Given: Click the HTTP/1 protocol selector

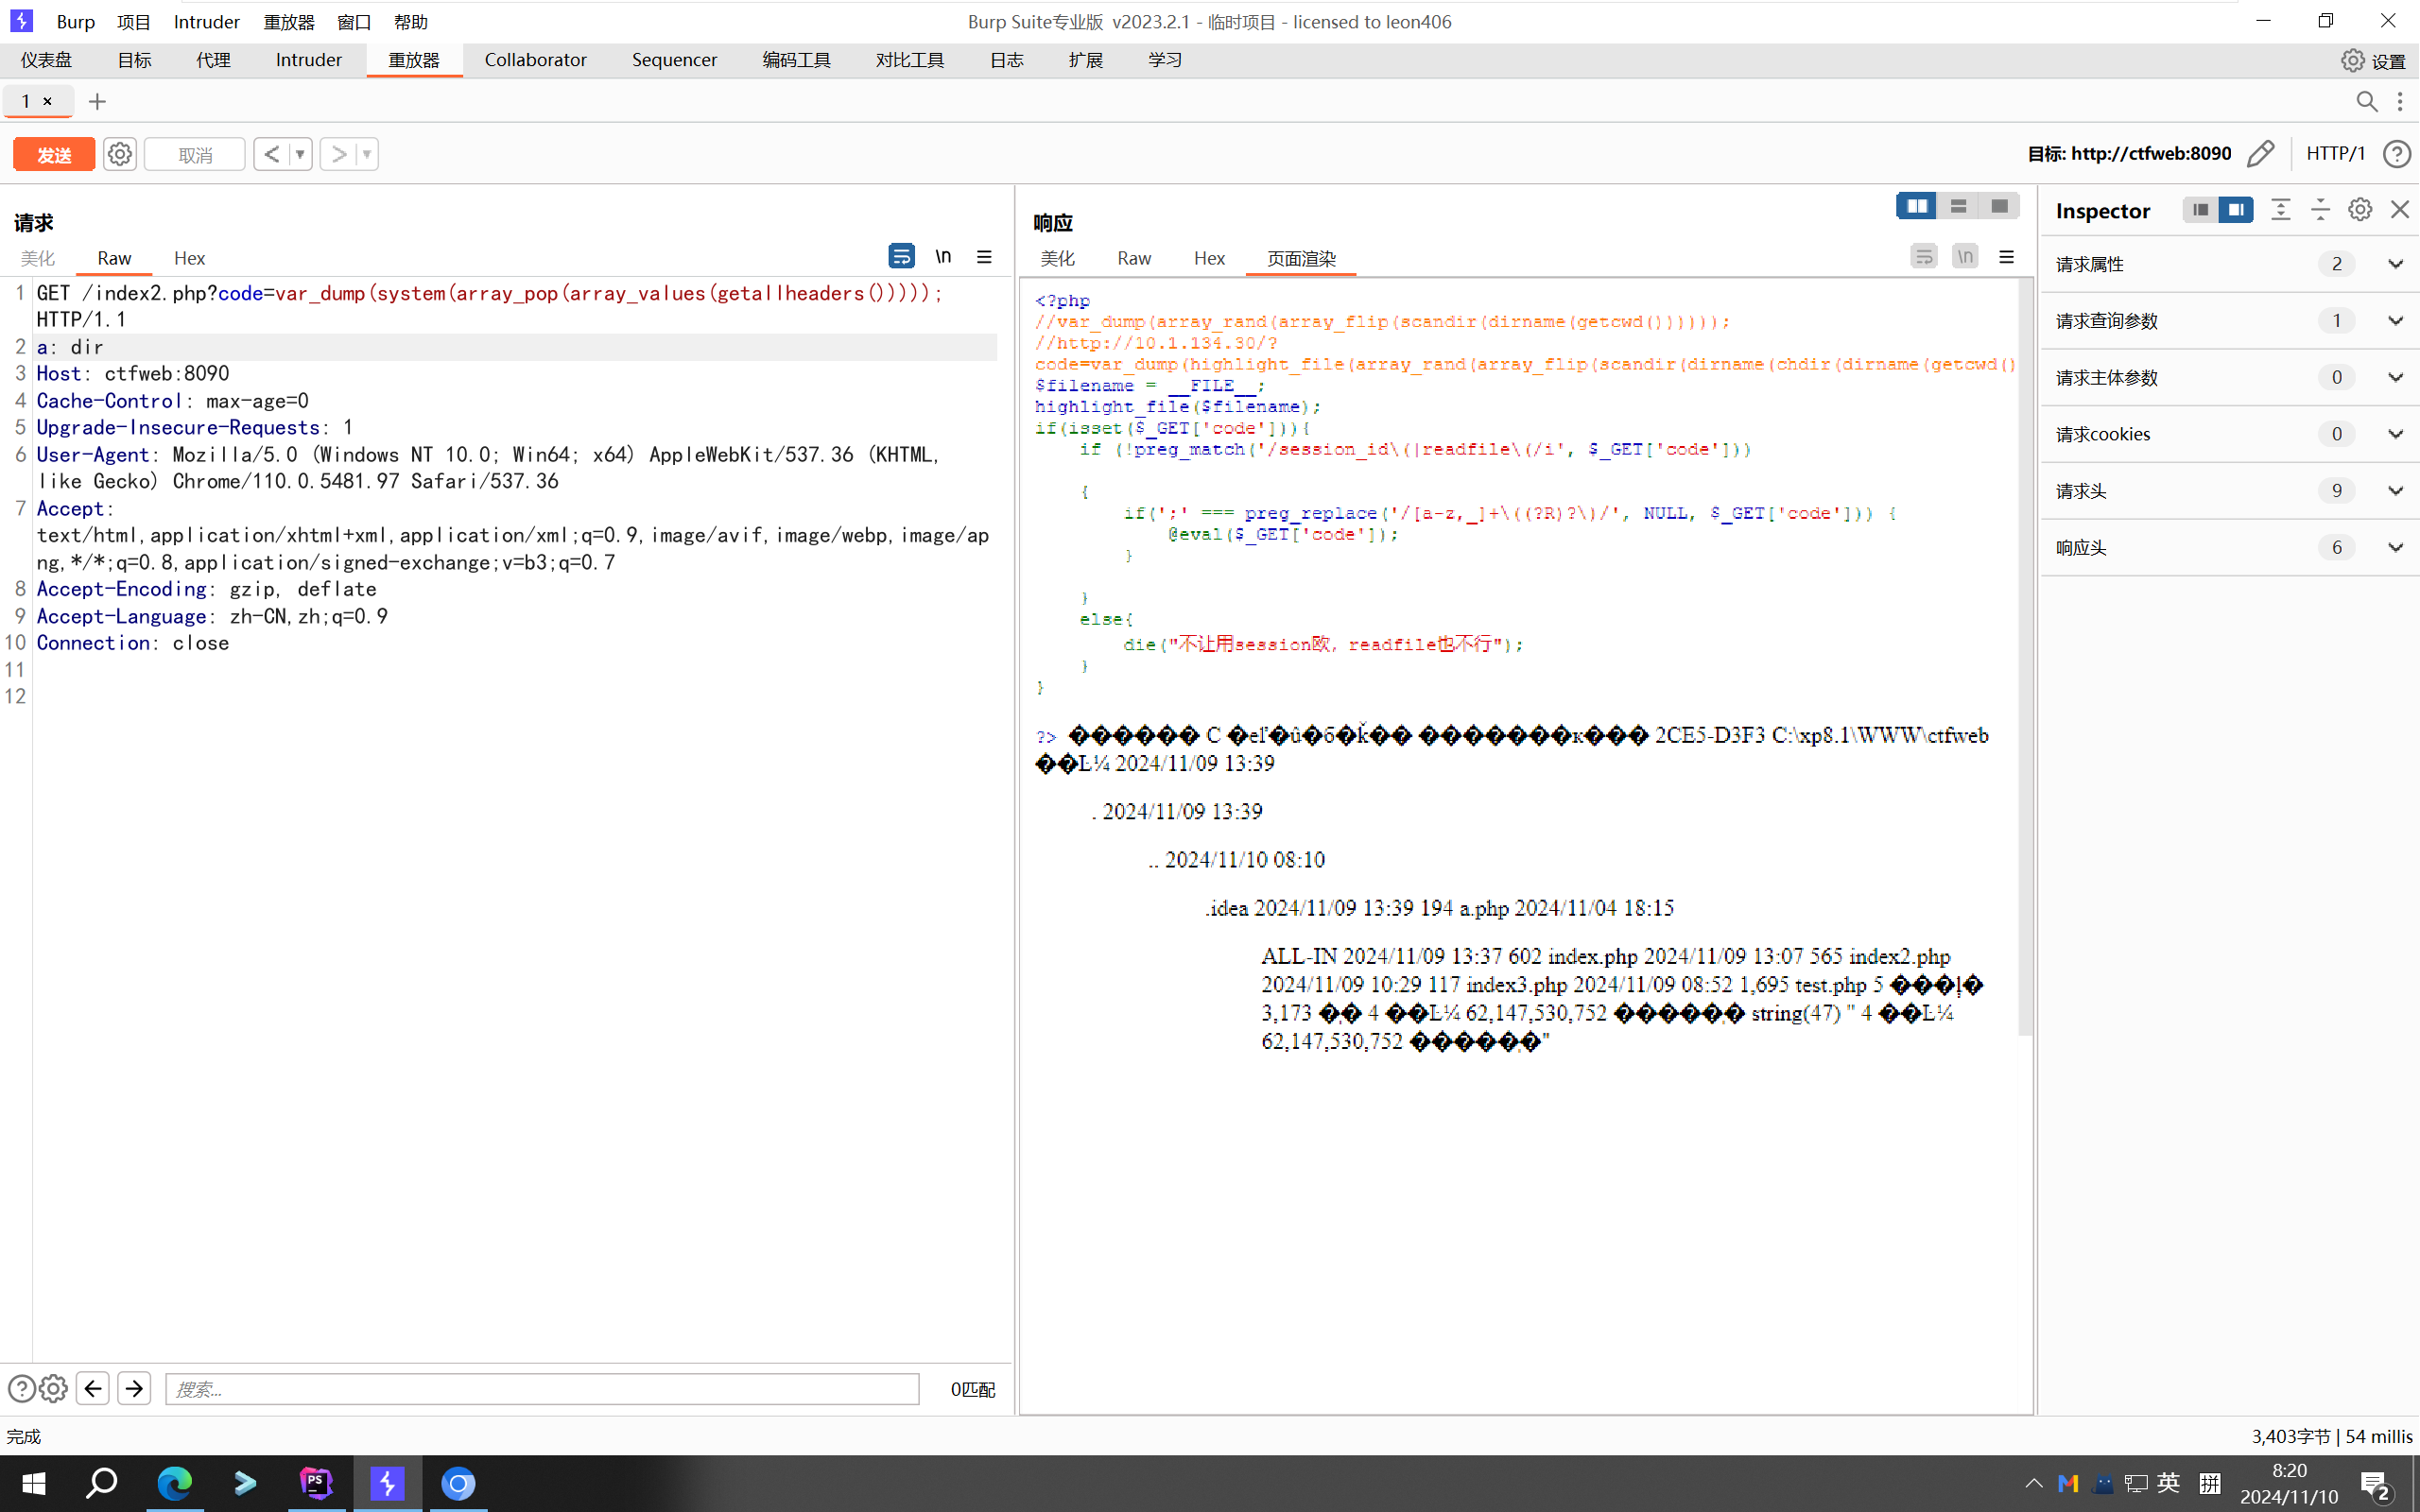Looking at the screenshot, I should tap(2335, 153).
